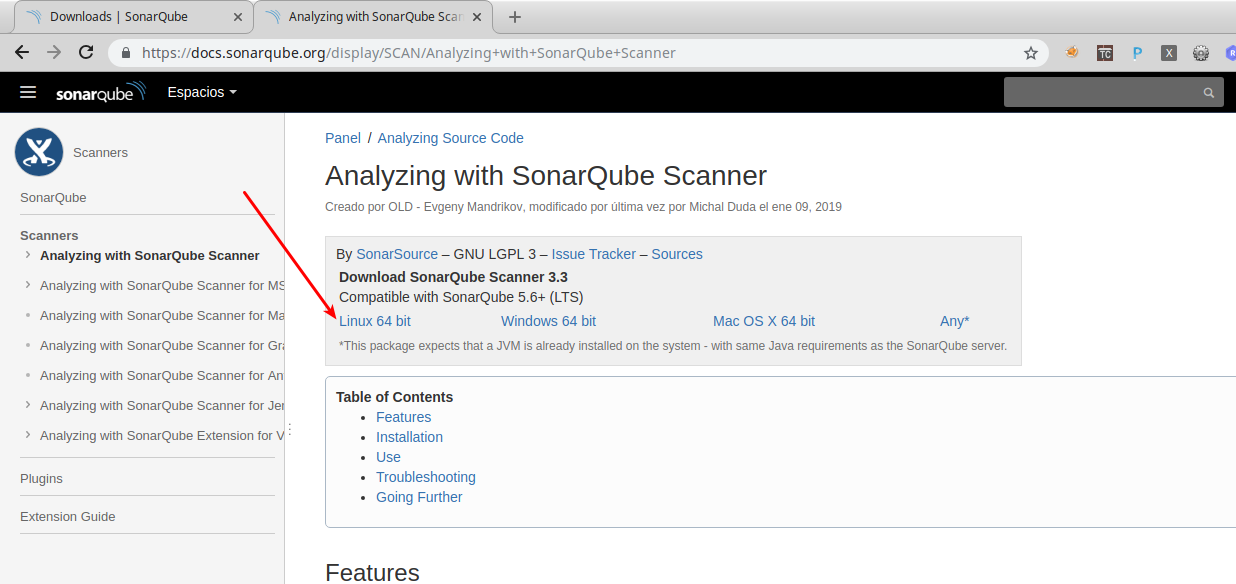Click the Windows 64 bit download link
This screenshot has width=1236, height=584.
click(x=548, y=321)
